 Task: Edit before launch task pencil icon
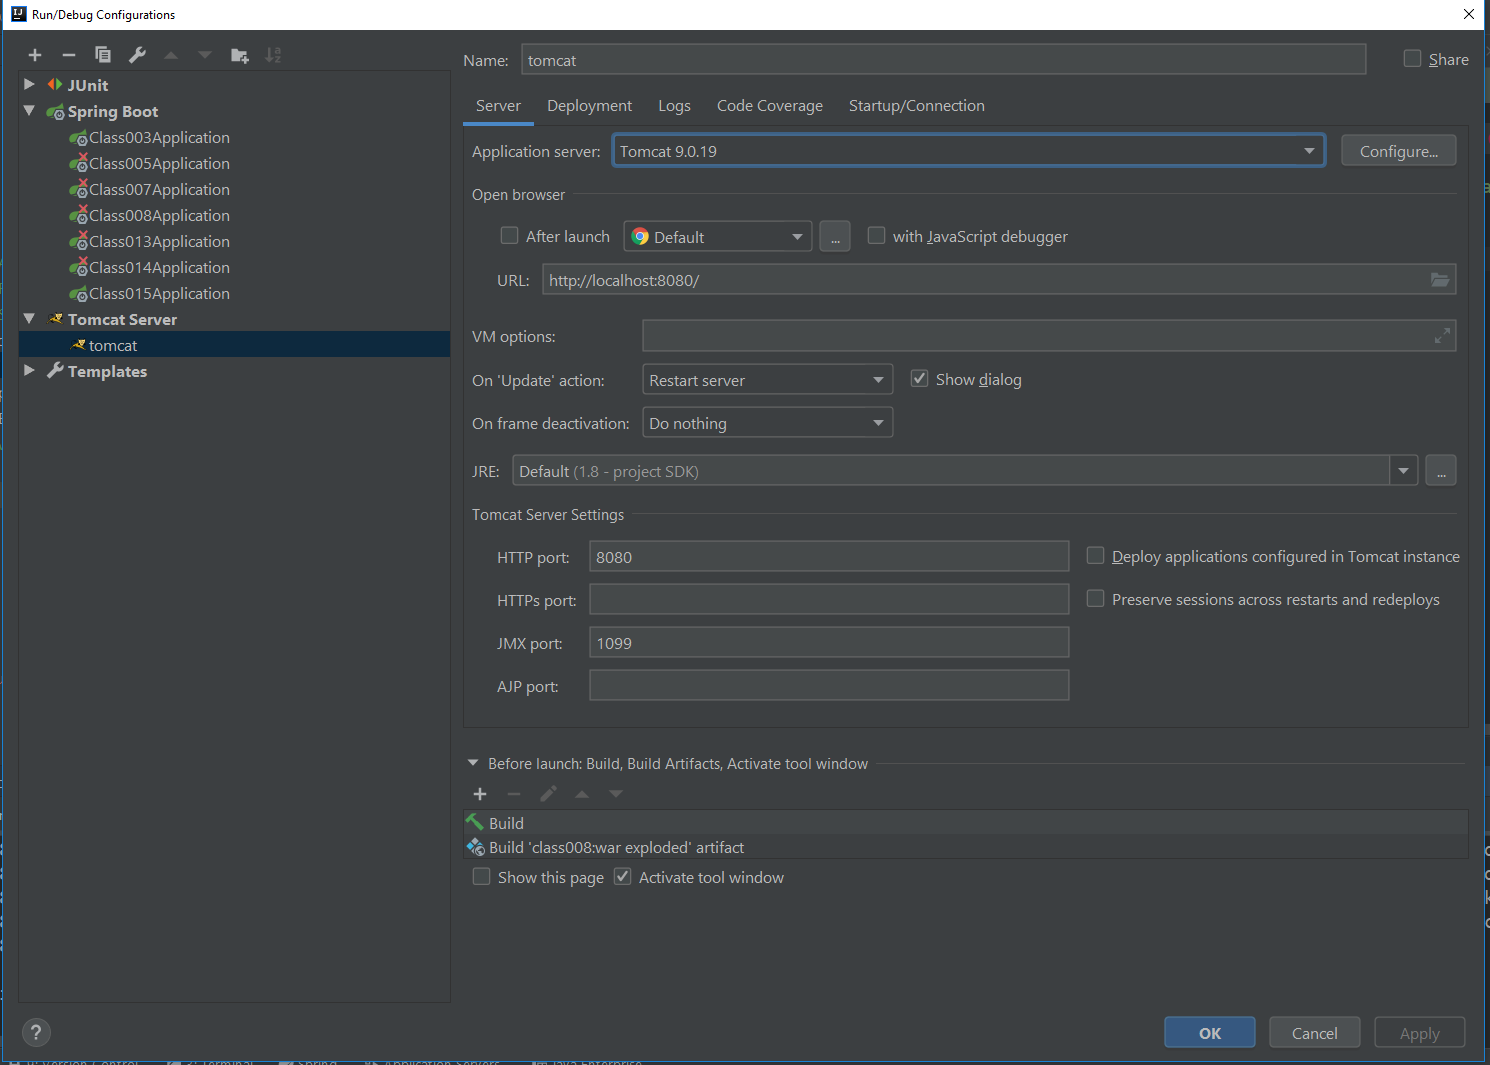(548, 794)
